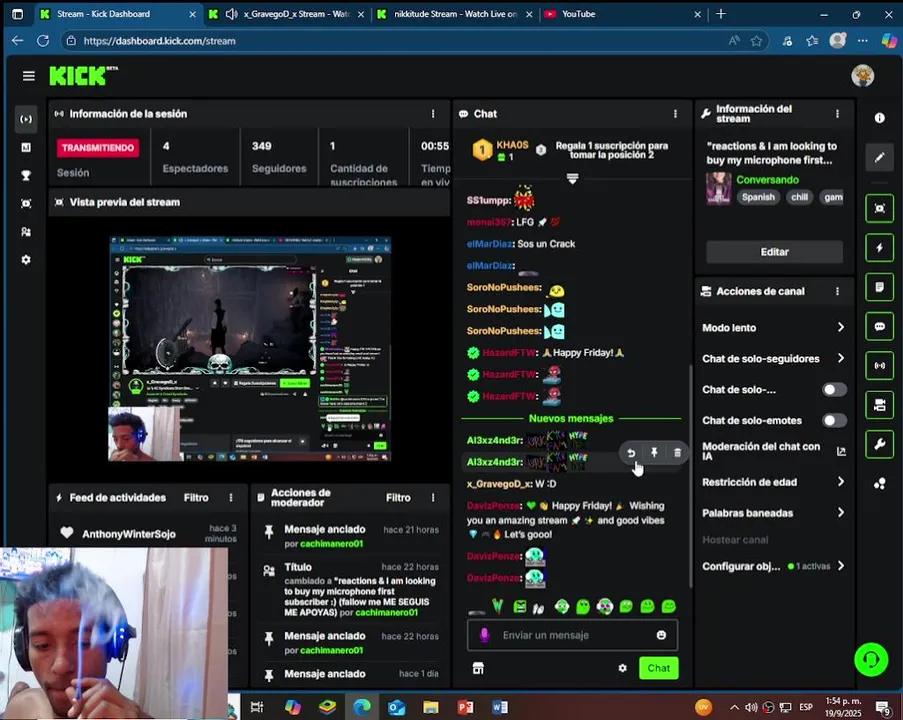Image resolution: width=903 pixels, height=720 pixels.
Task: Open Información del stream three-dot menu
Action: click(837, 114)
